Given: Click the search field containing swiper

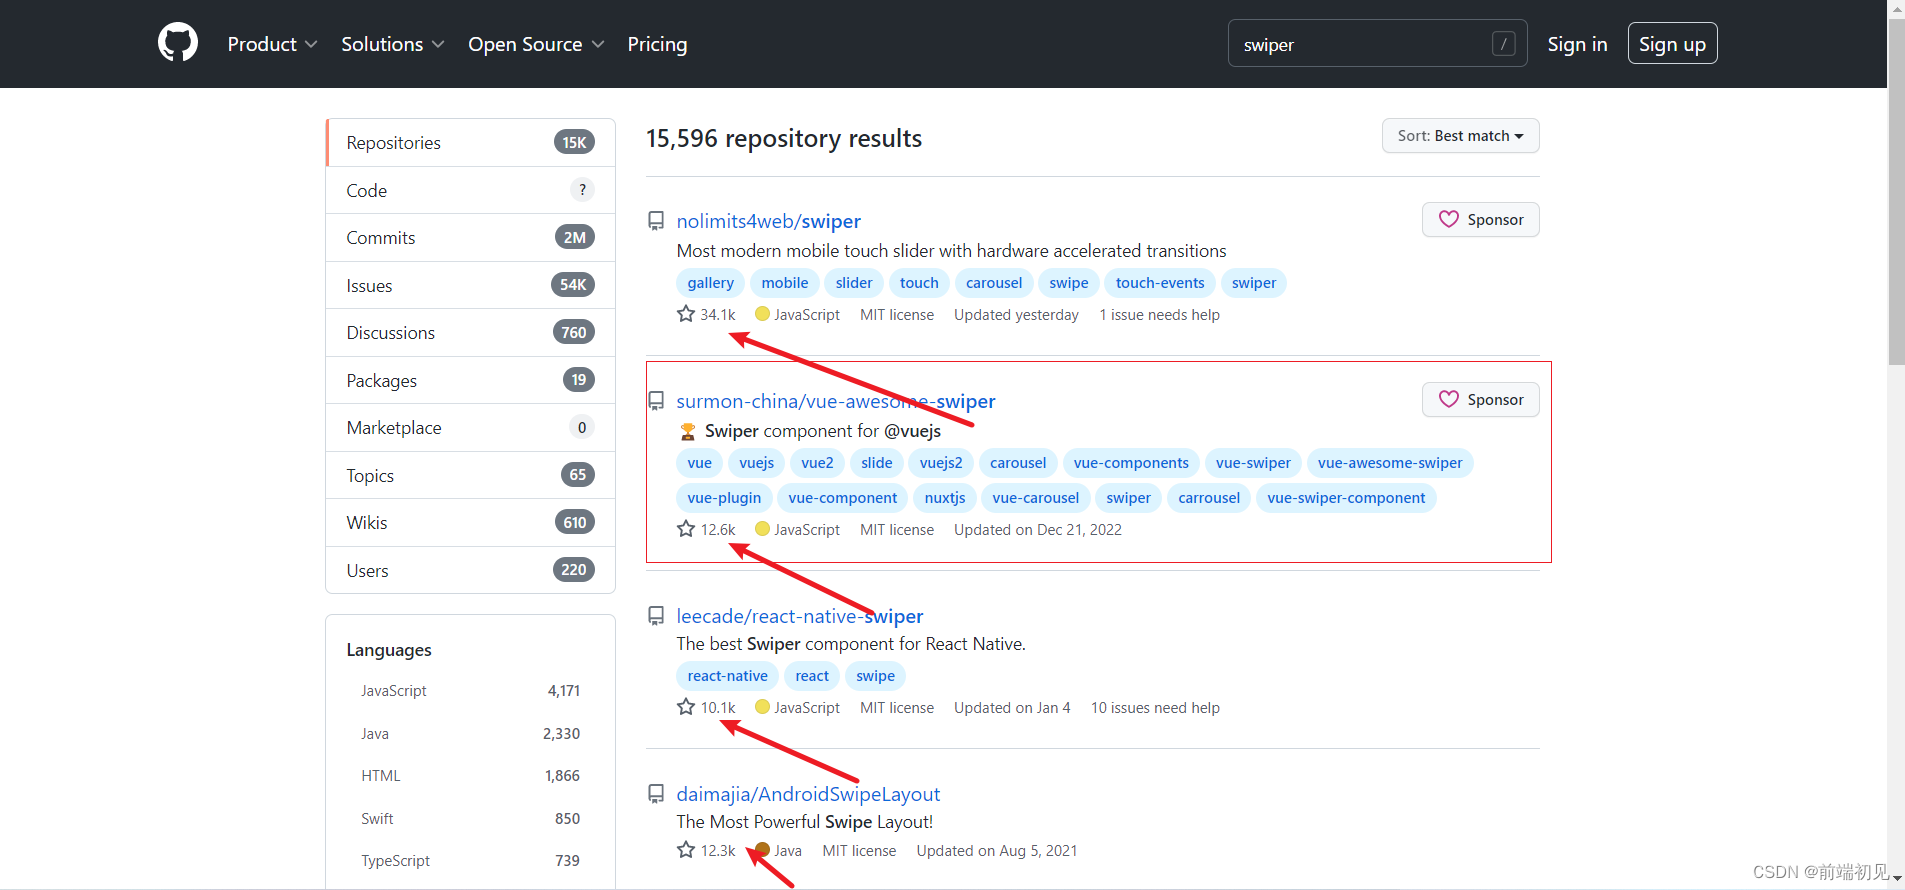Looking at the screenshot, I should pos(1377,43).
